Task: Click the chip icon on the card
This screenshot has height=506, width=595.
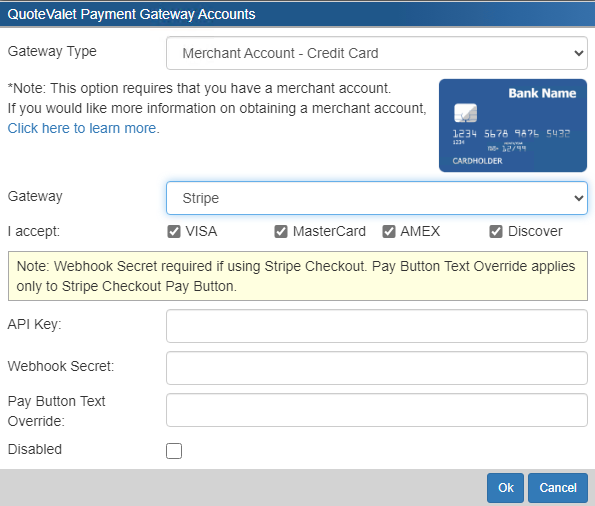Action: pos(465,113)
